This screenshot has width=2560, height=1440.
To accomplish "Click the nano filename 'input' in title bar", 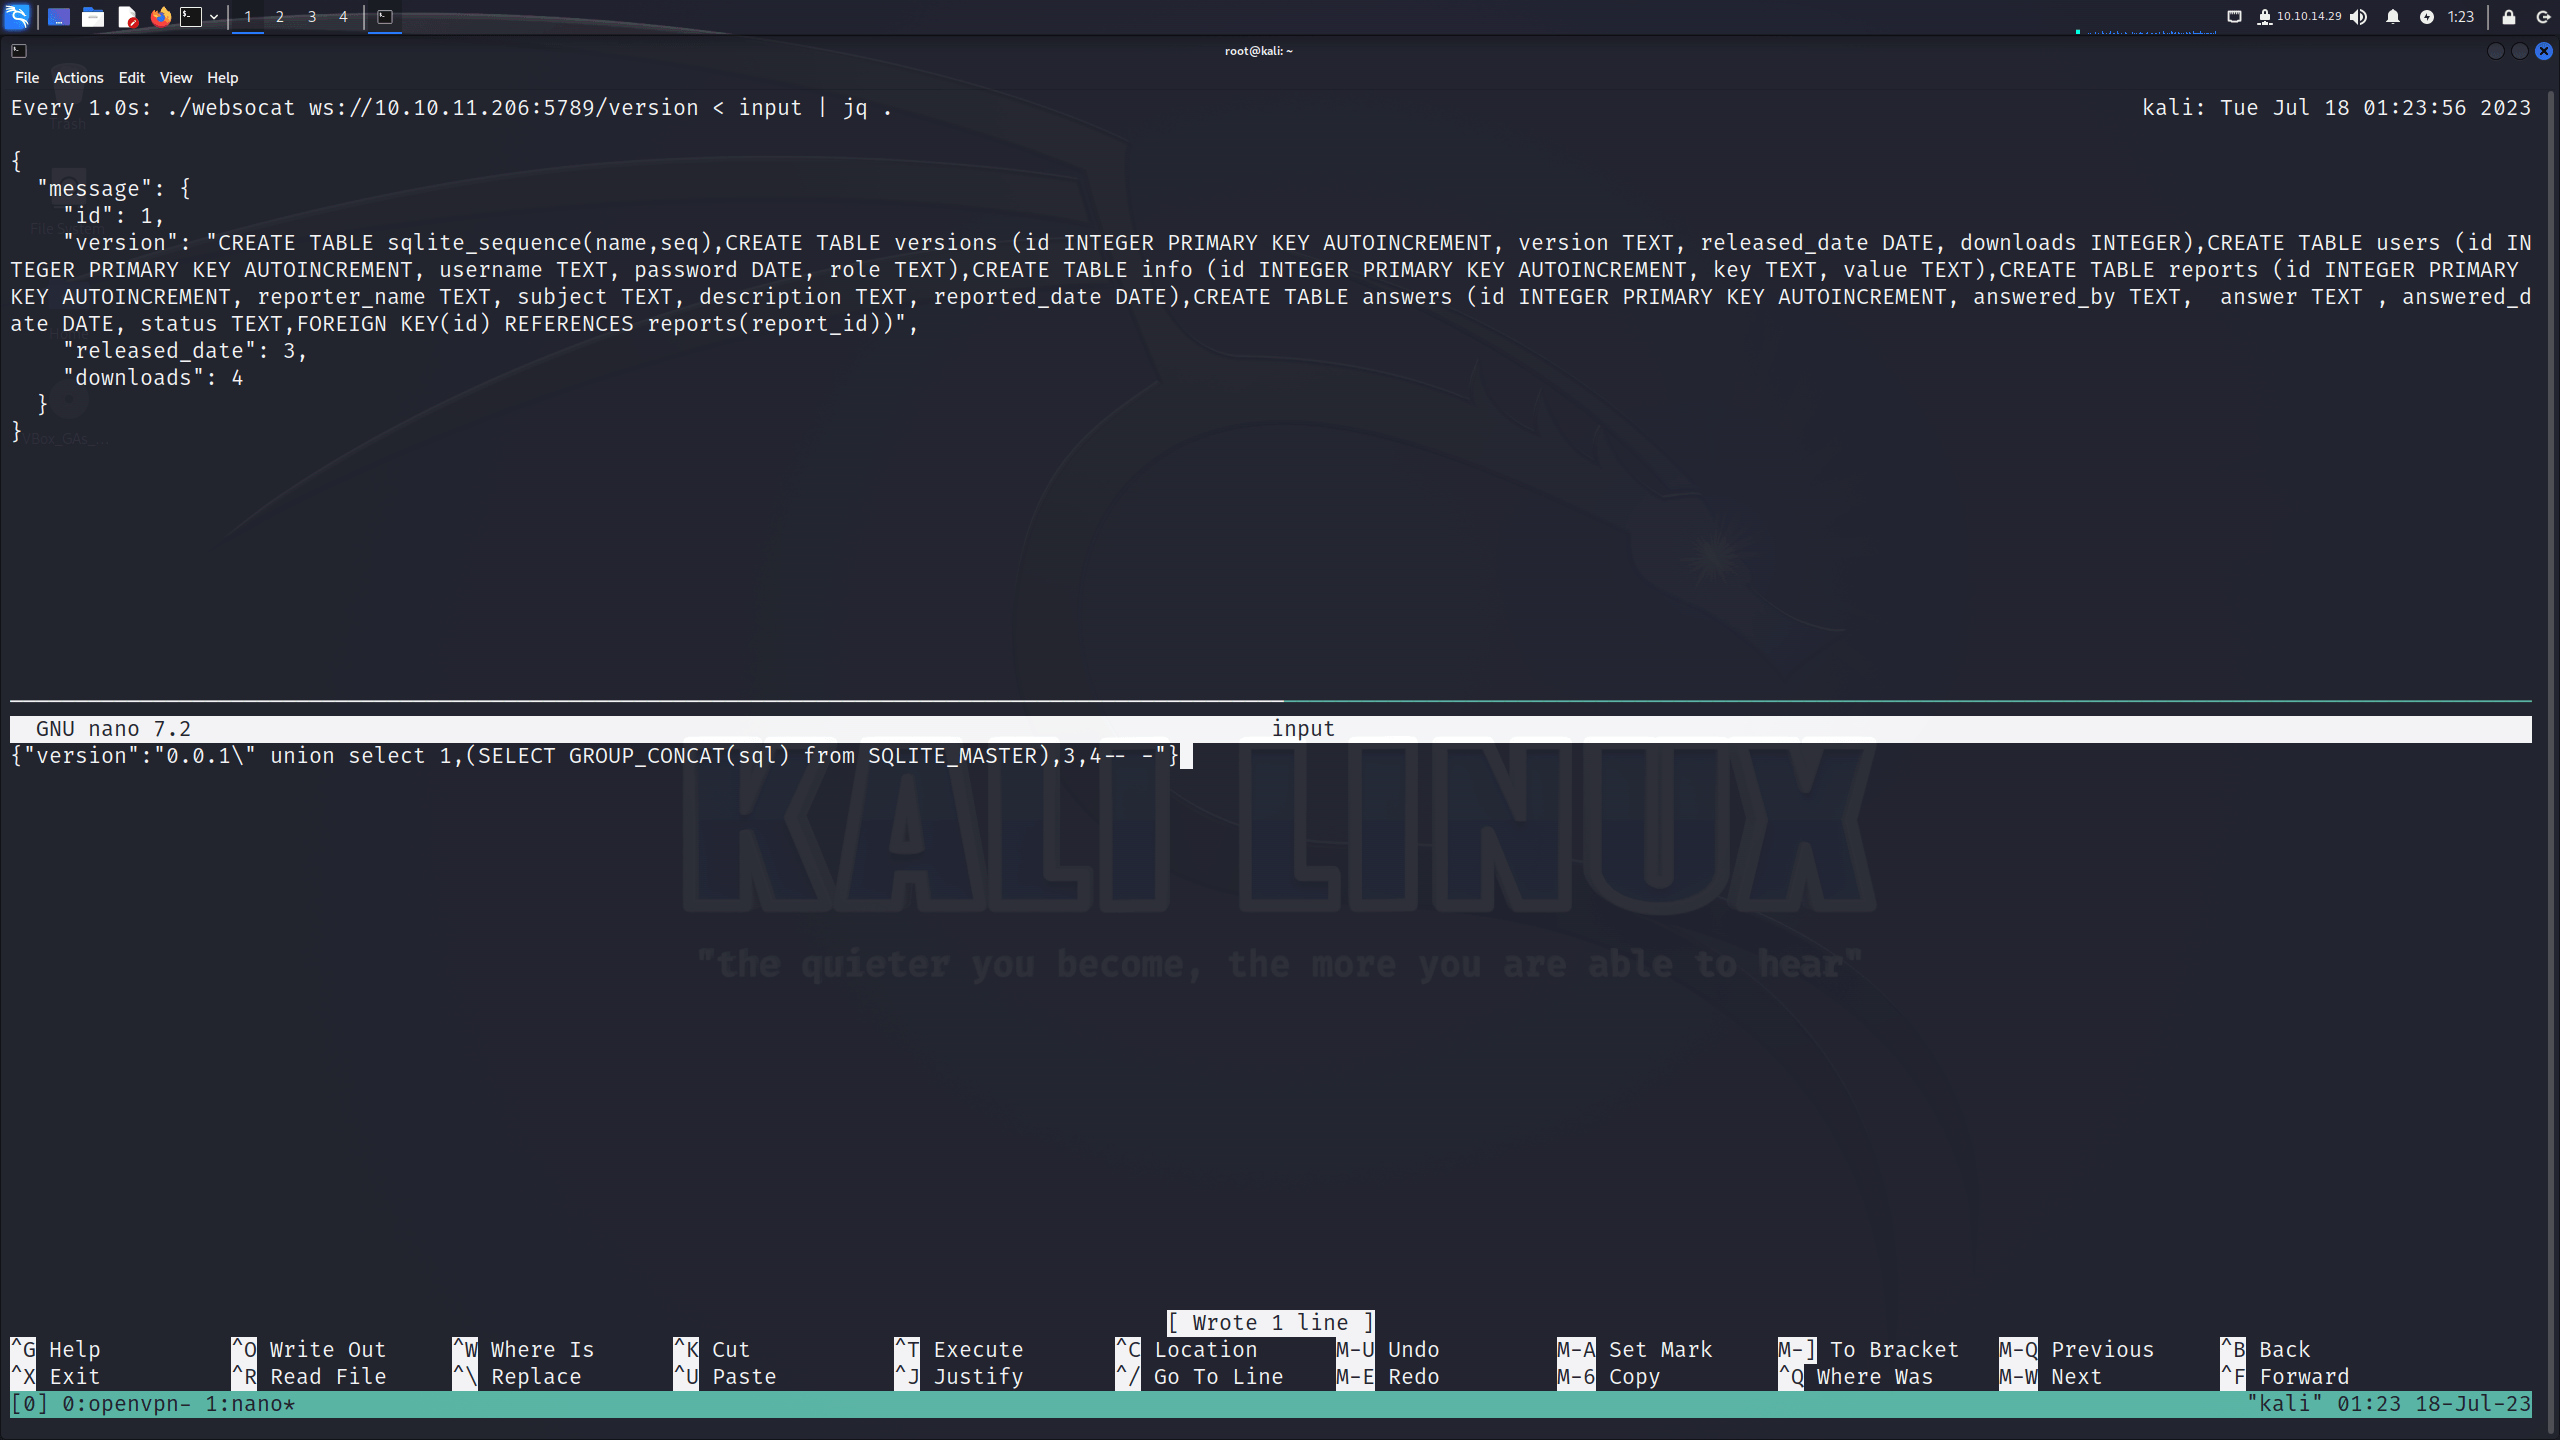I will point(1303,729).
